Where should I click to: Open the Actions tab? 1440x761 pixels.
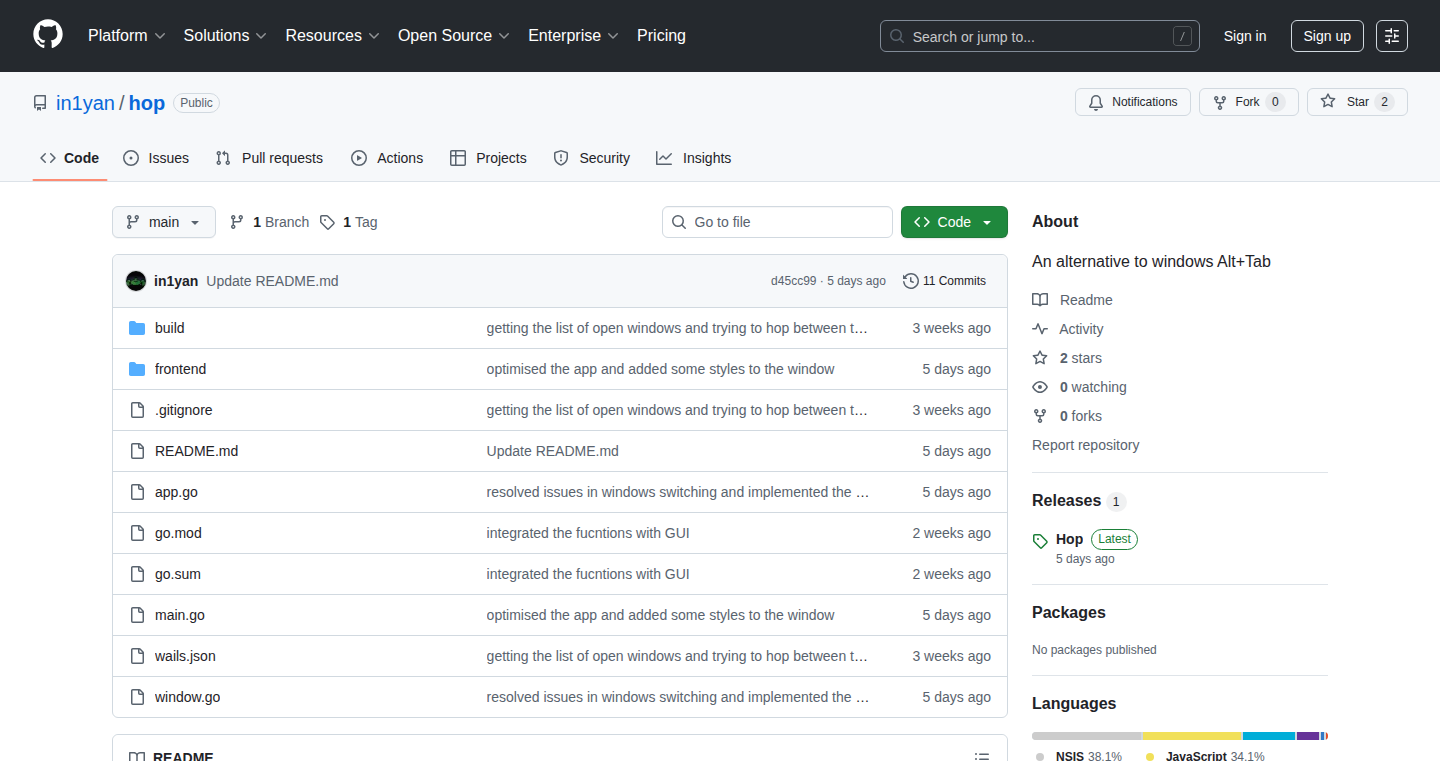(x=387, y=158)
